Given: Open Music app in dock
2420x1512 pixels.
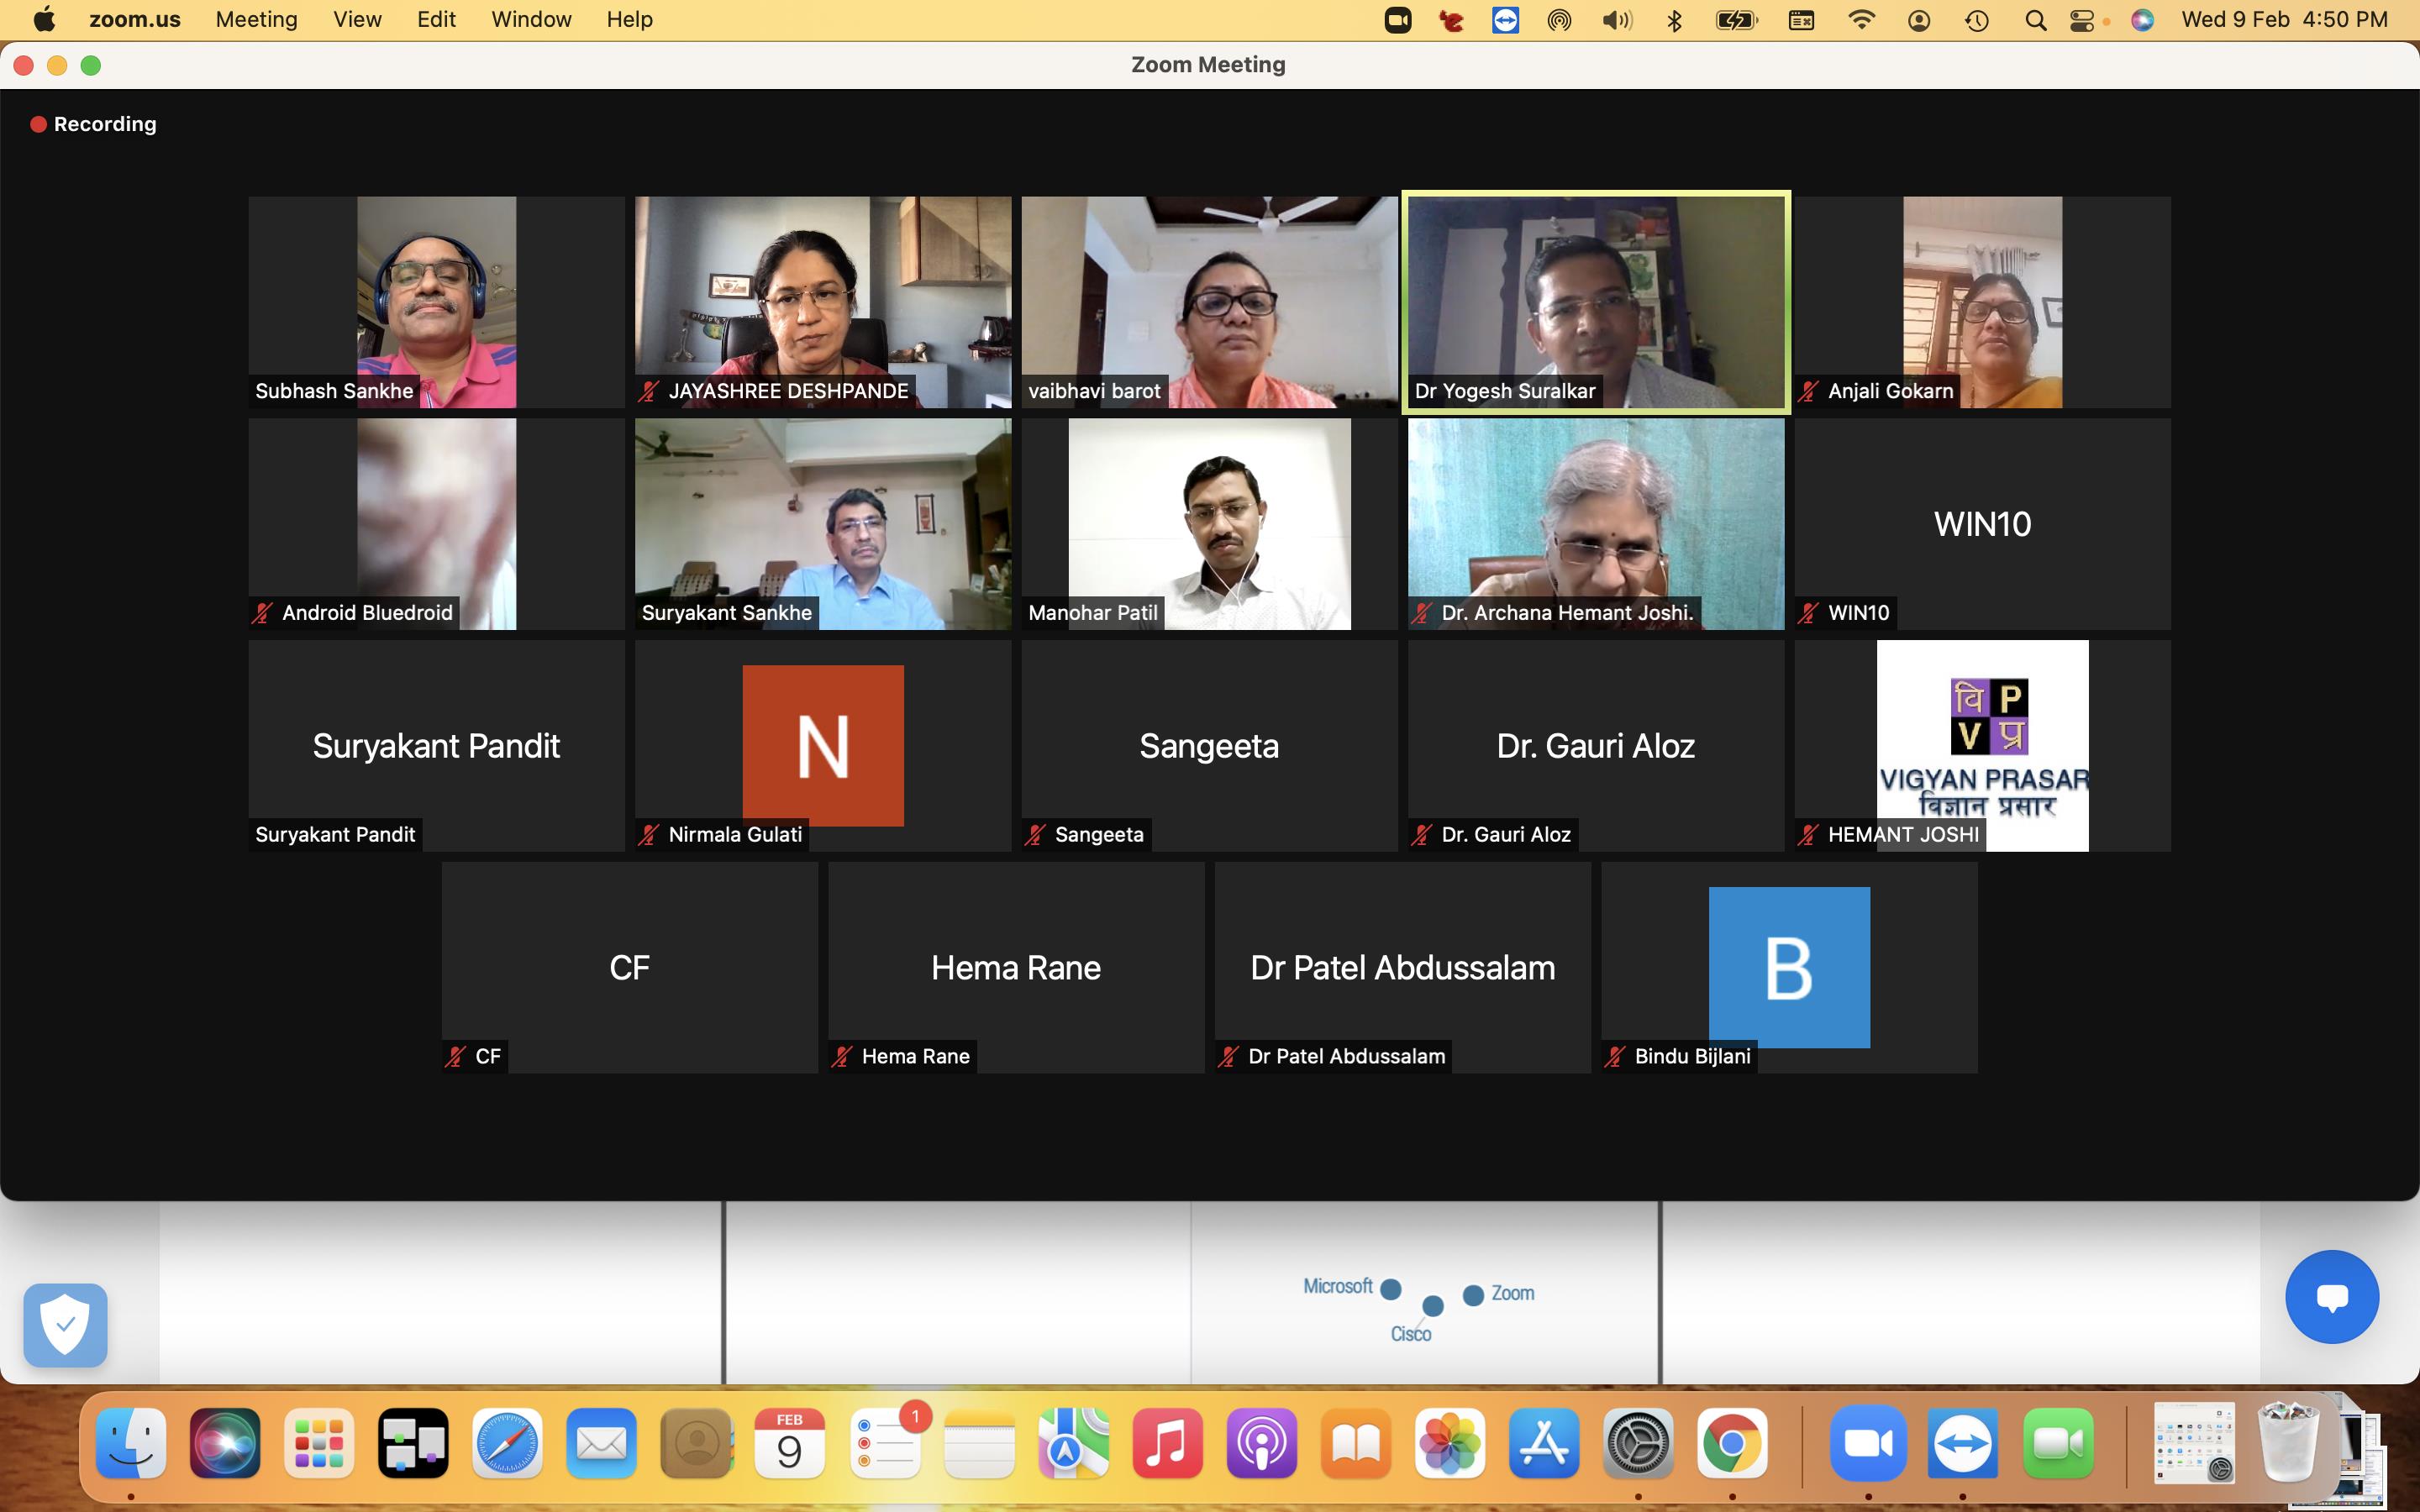Looking at the screenshot, I should [1167, 1443].
